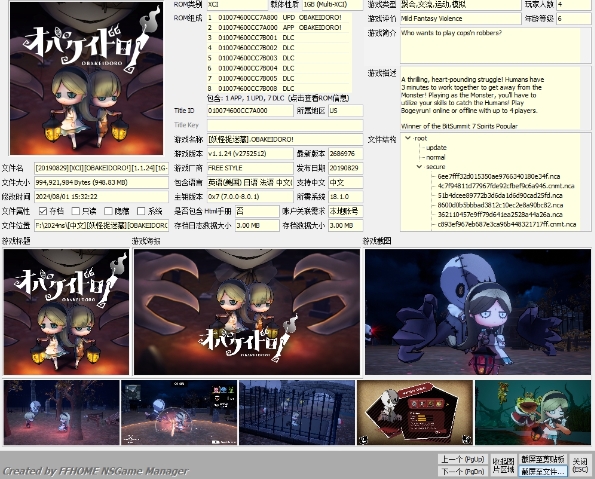Click 截屏至剪贴板 screenshot to clipboard button
This screenshot has width=595, height=479.
click(x=543, y=459)
